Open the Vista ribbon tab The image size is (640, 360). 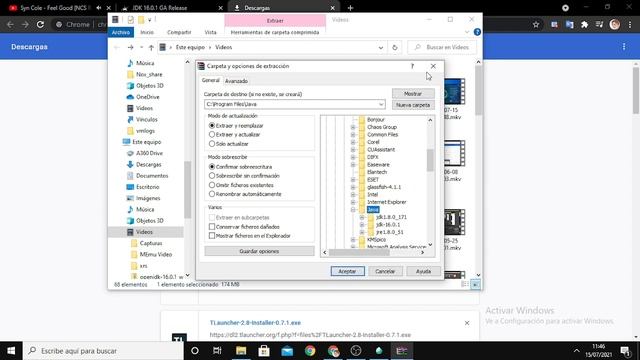pos(211,32)
